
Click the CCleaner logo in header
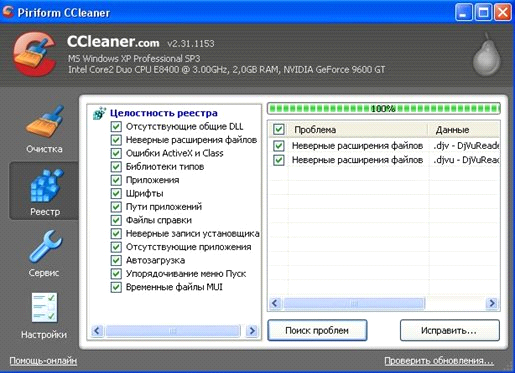click(34, 54)
